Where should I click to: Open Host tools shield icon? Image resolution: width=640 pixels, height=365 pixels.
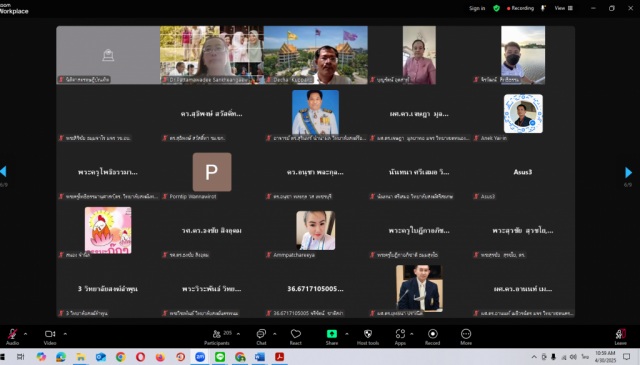click(x=368, y=337)
